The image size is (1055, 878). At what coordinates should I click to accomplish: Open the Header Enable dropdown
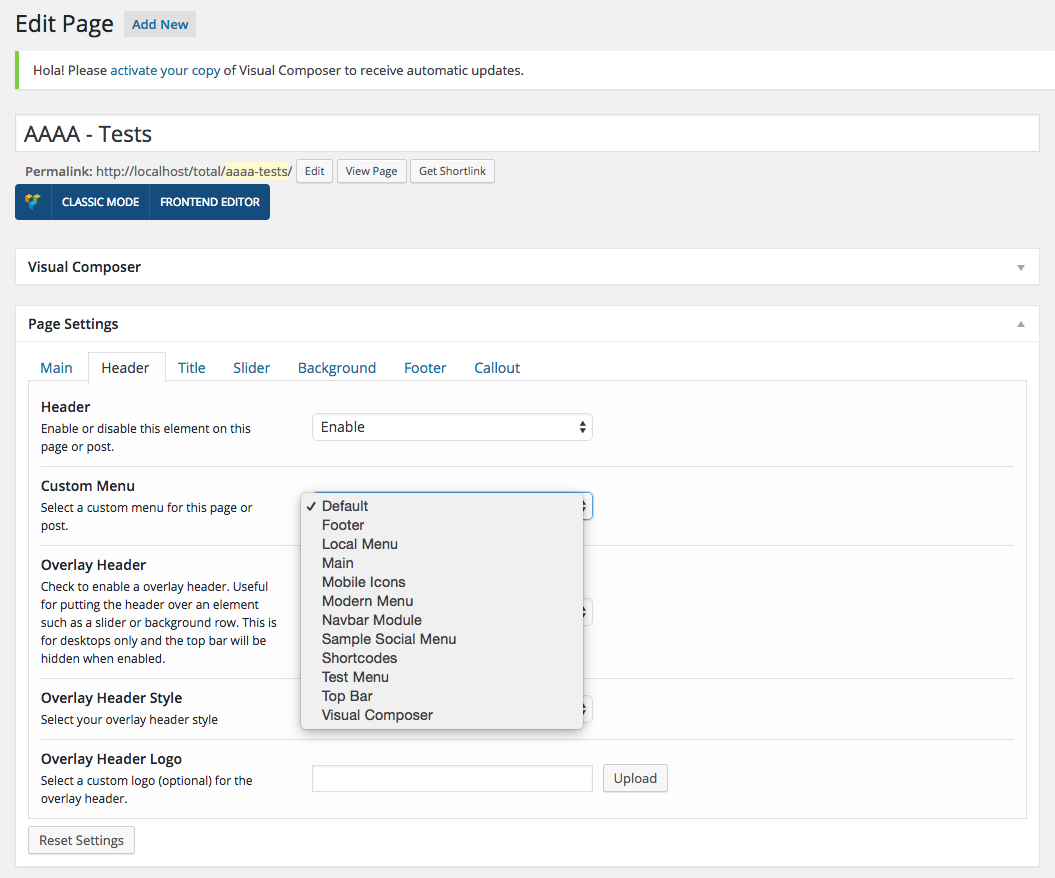point(452,427)
